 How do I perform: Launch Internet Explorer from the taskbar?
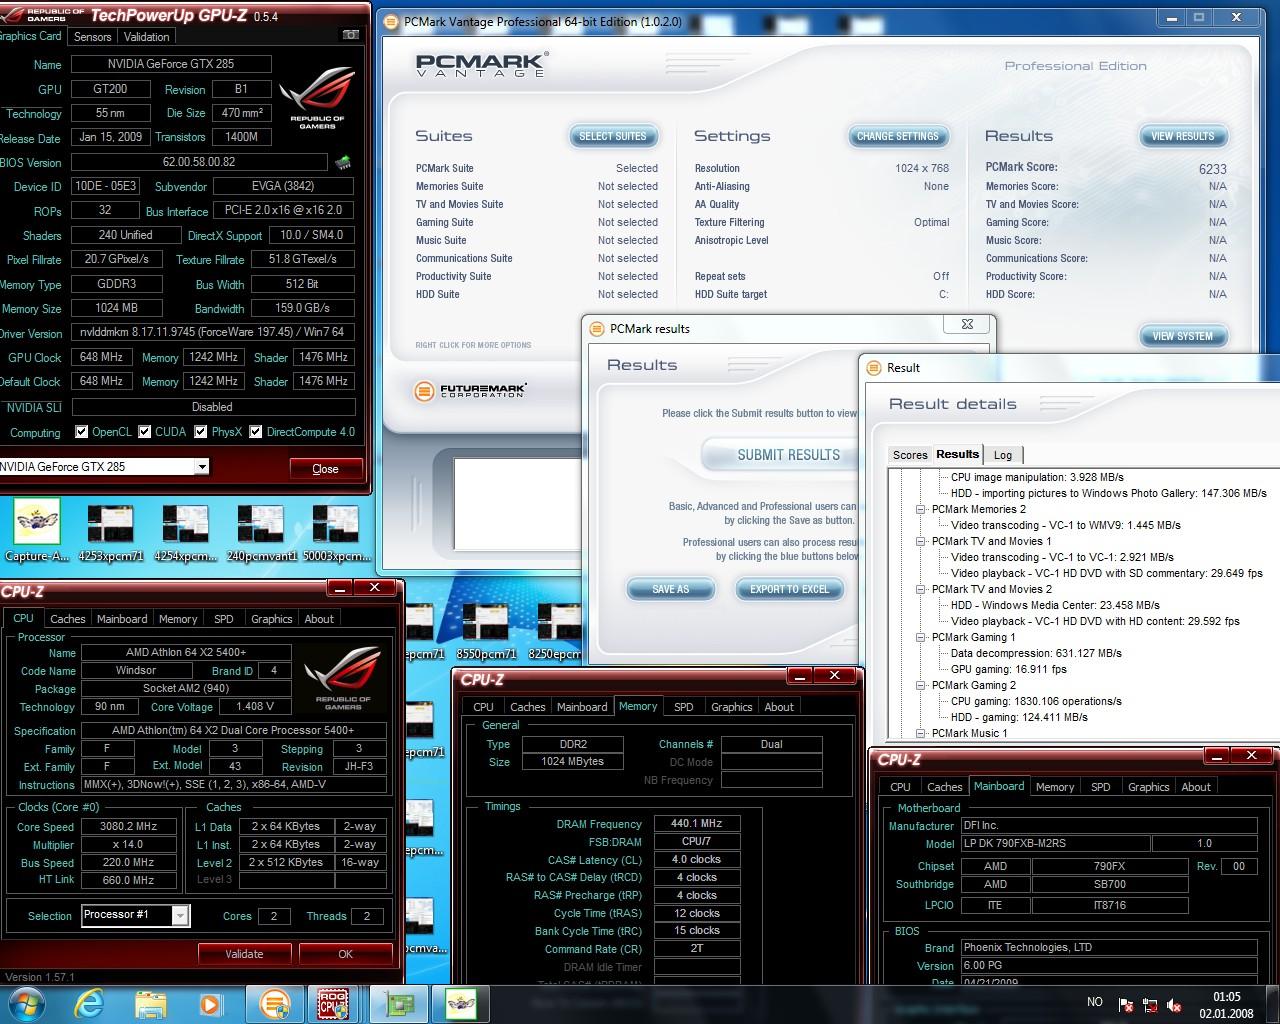click(x=91, y=1003)
